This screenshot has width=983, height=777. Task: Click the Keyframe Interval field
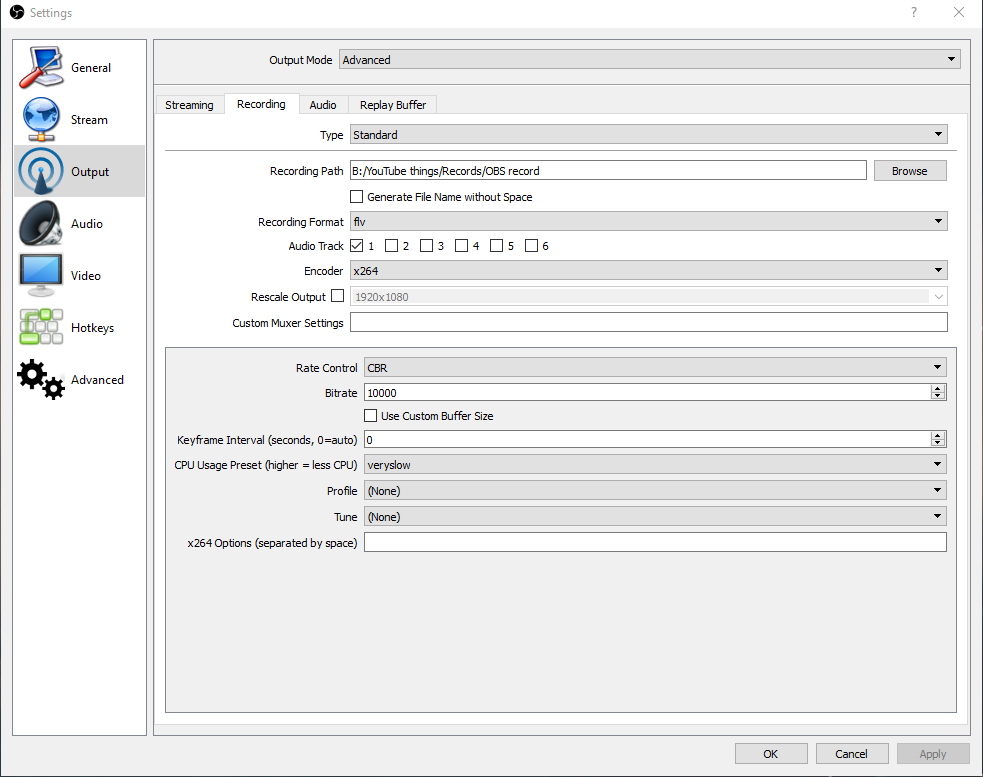point(648,440)
